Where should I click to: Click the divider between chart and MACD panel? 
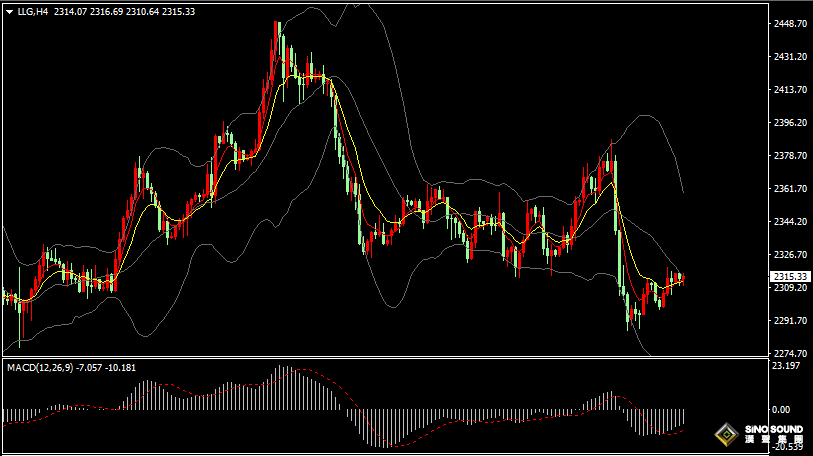pos(380,358)
